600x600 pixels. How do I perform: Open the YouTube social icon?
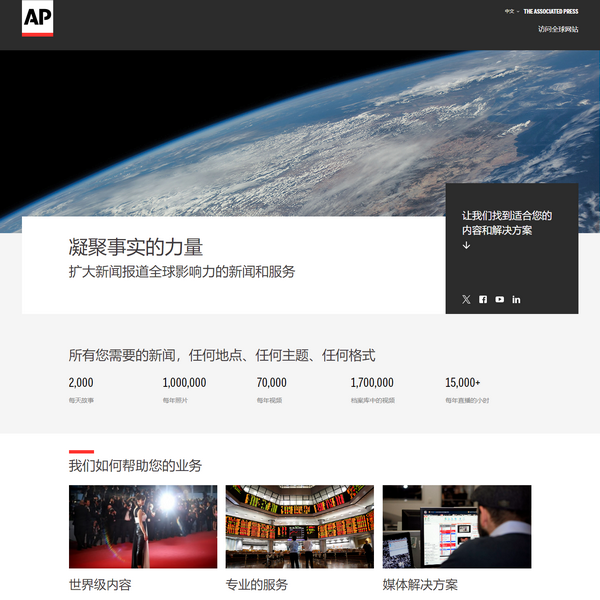tap(500, 299)
